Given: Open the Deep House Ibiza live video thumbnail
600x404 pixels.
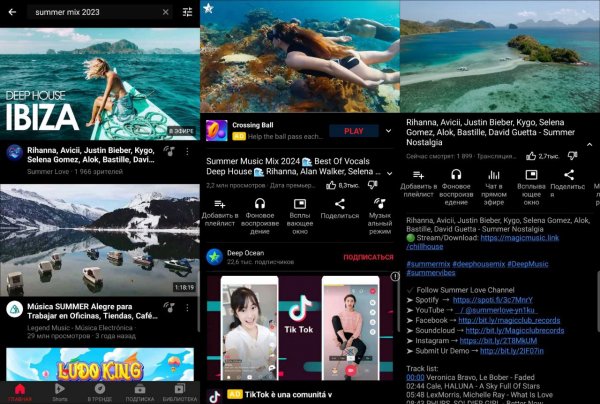Looking at the screenshot, I should pyautogui.click(x=100, y=83).
